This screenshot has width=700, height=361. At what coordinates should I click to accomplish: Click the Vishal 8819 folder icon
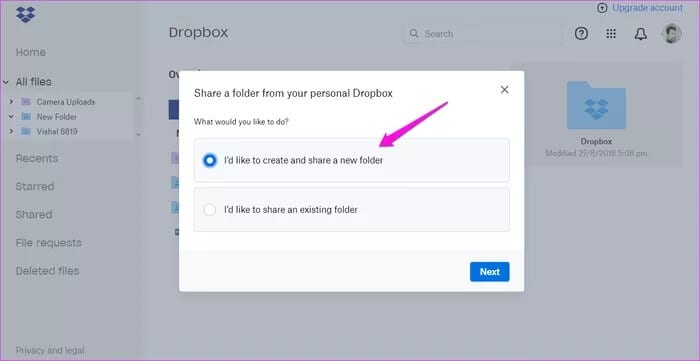click(26, 132)
